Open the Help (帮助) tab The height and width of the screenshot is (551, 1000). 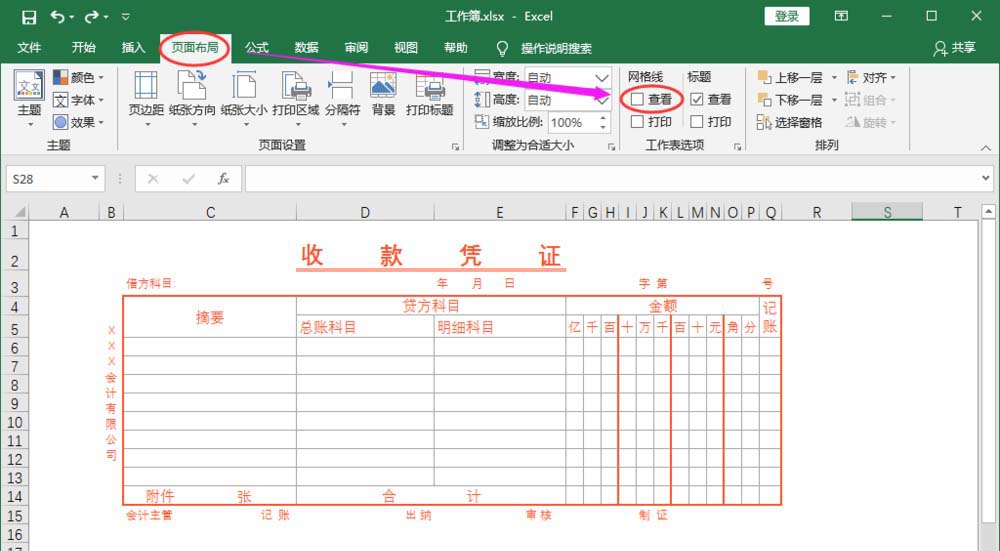coord(456,48)
